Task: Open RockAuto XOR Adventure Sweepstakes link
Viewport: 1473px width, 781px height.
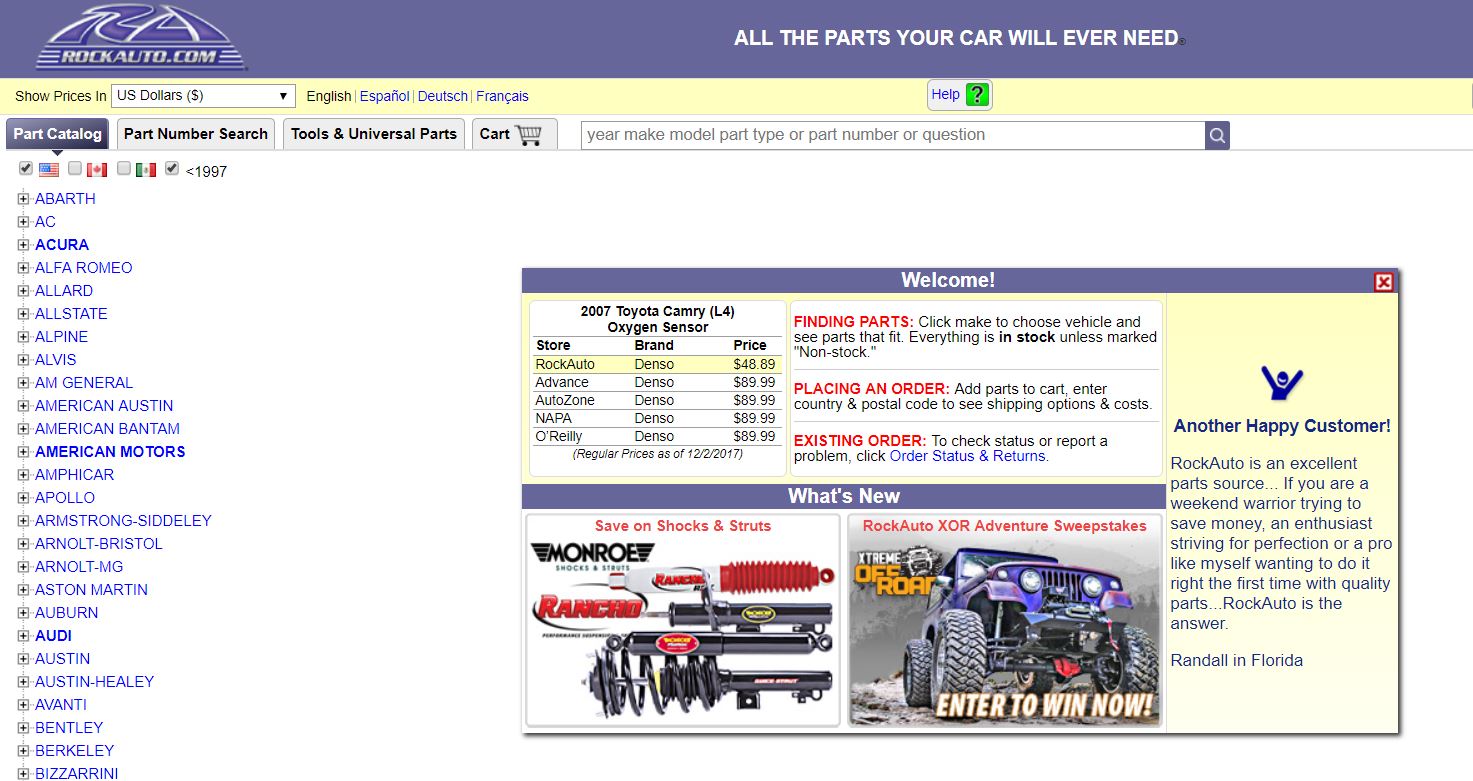Action: point(1004,526)
